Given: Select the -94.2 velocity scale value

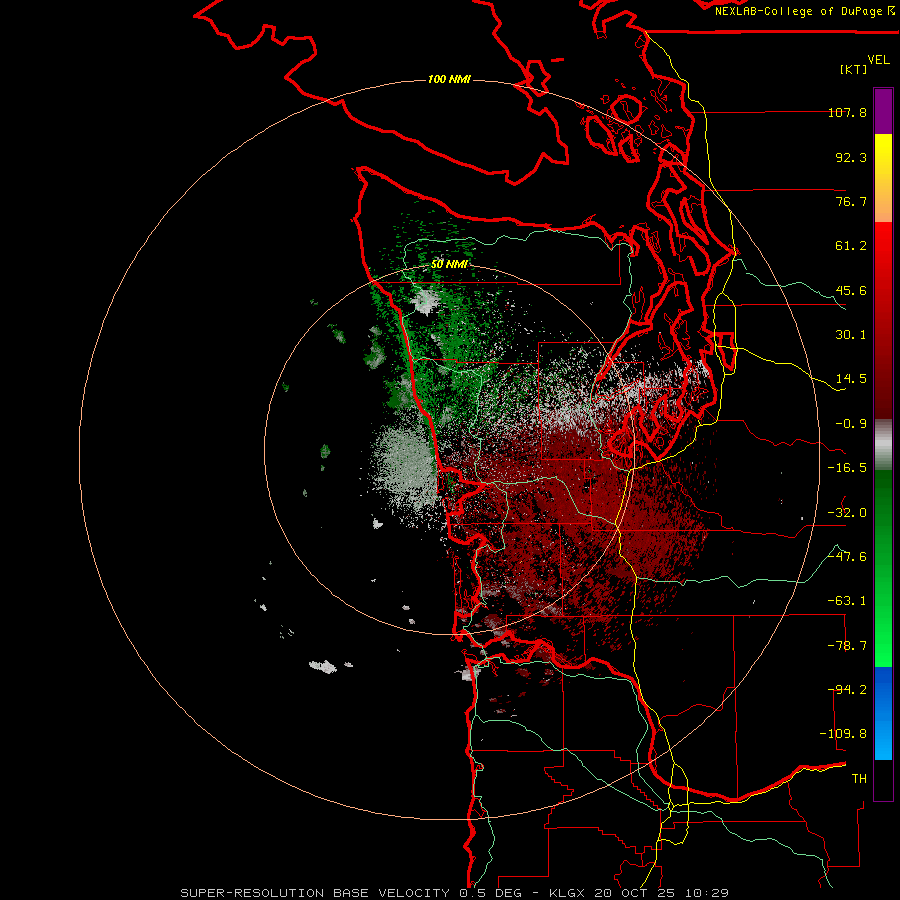Looking at the screenshot, I should (847, 690).
